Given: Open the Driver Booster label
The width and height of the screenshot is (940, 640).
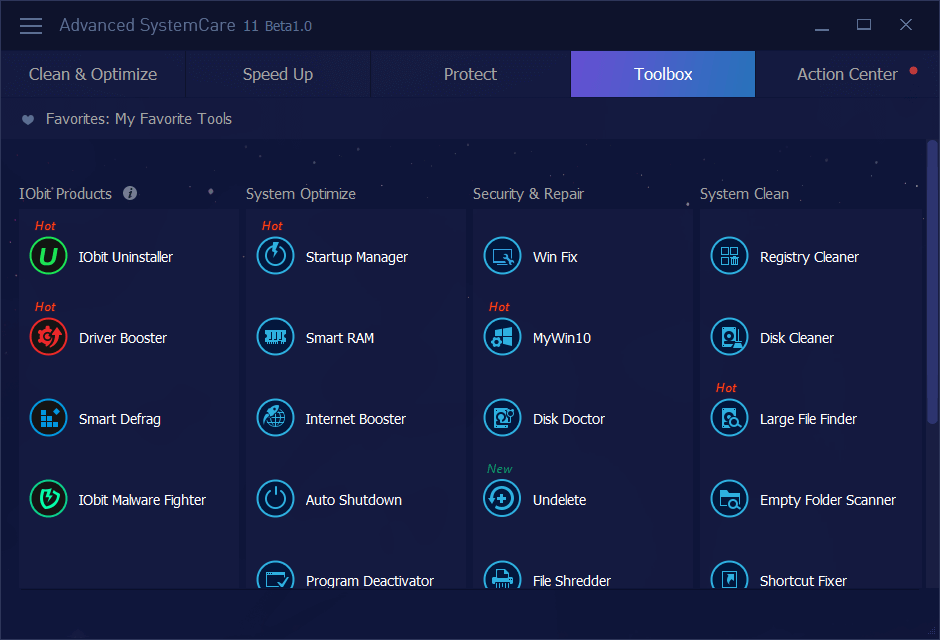Looking at the screenshot, I should [123, 338].
